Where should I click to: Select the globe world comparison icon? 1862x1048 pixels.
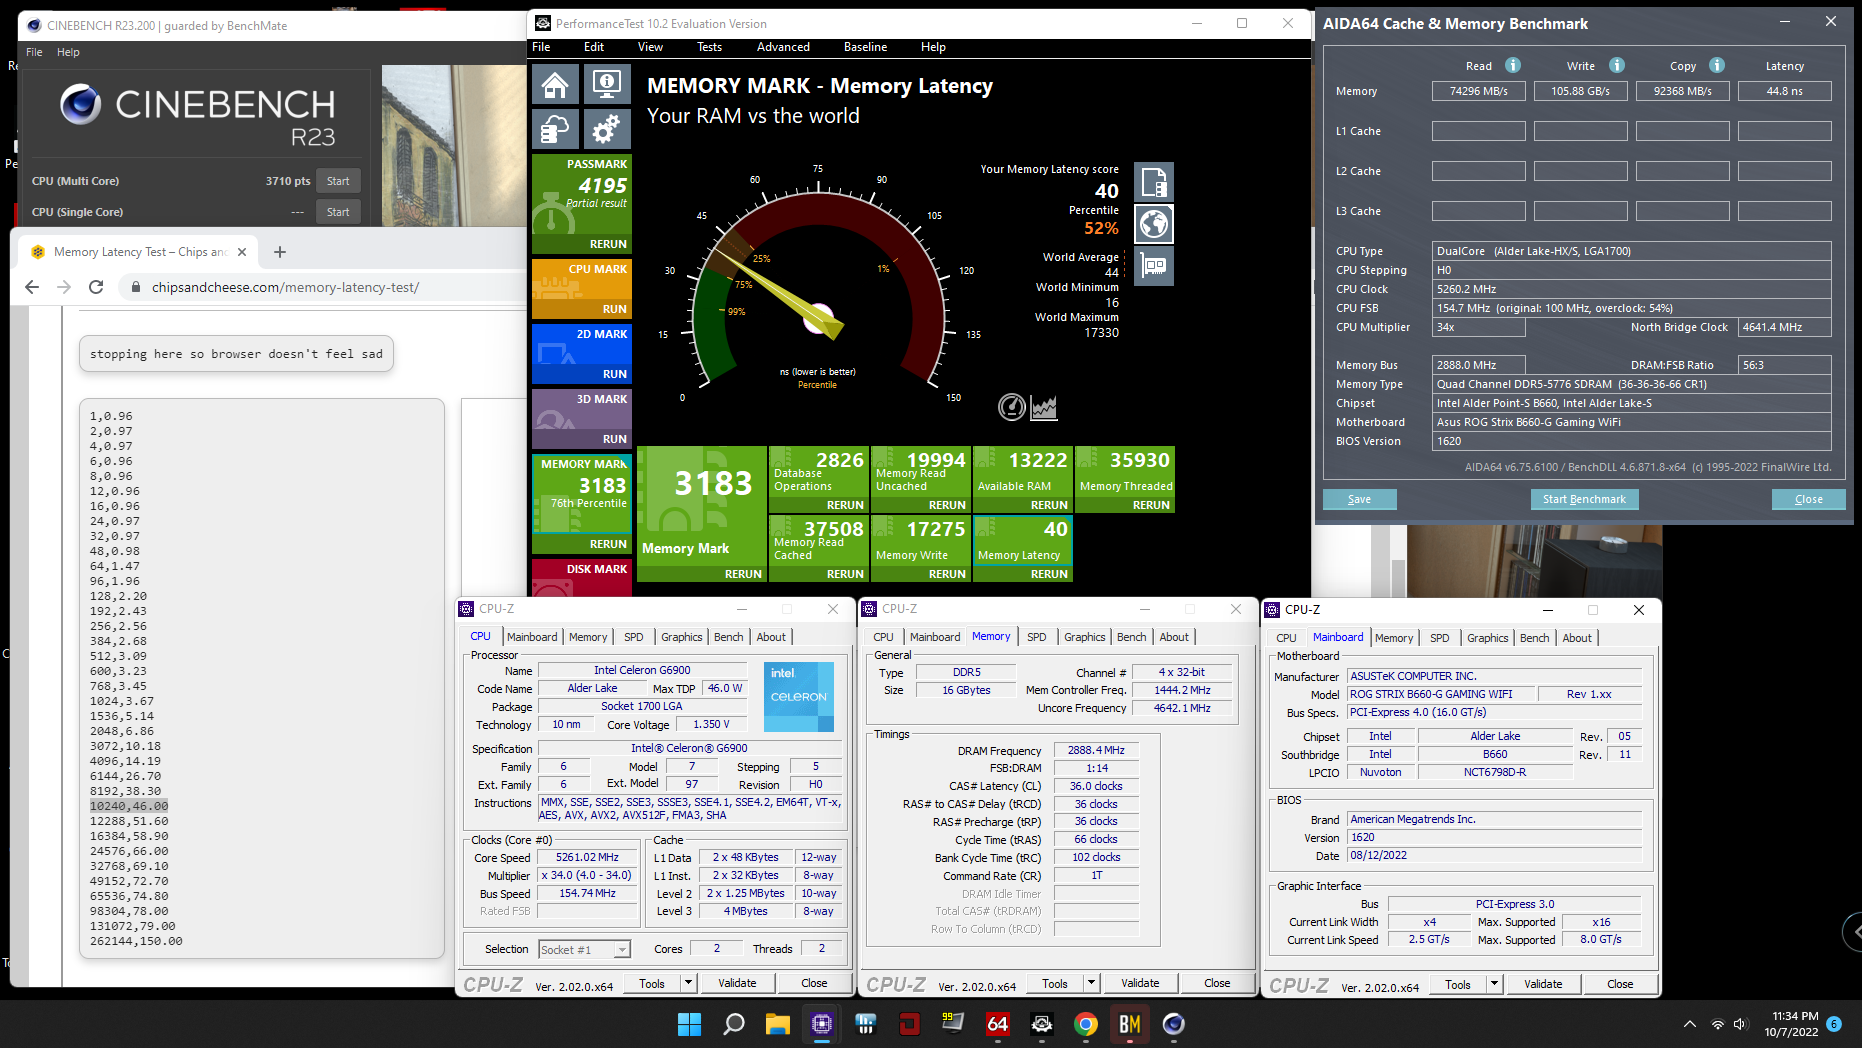pos(1154,224)
